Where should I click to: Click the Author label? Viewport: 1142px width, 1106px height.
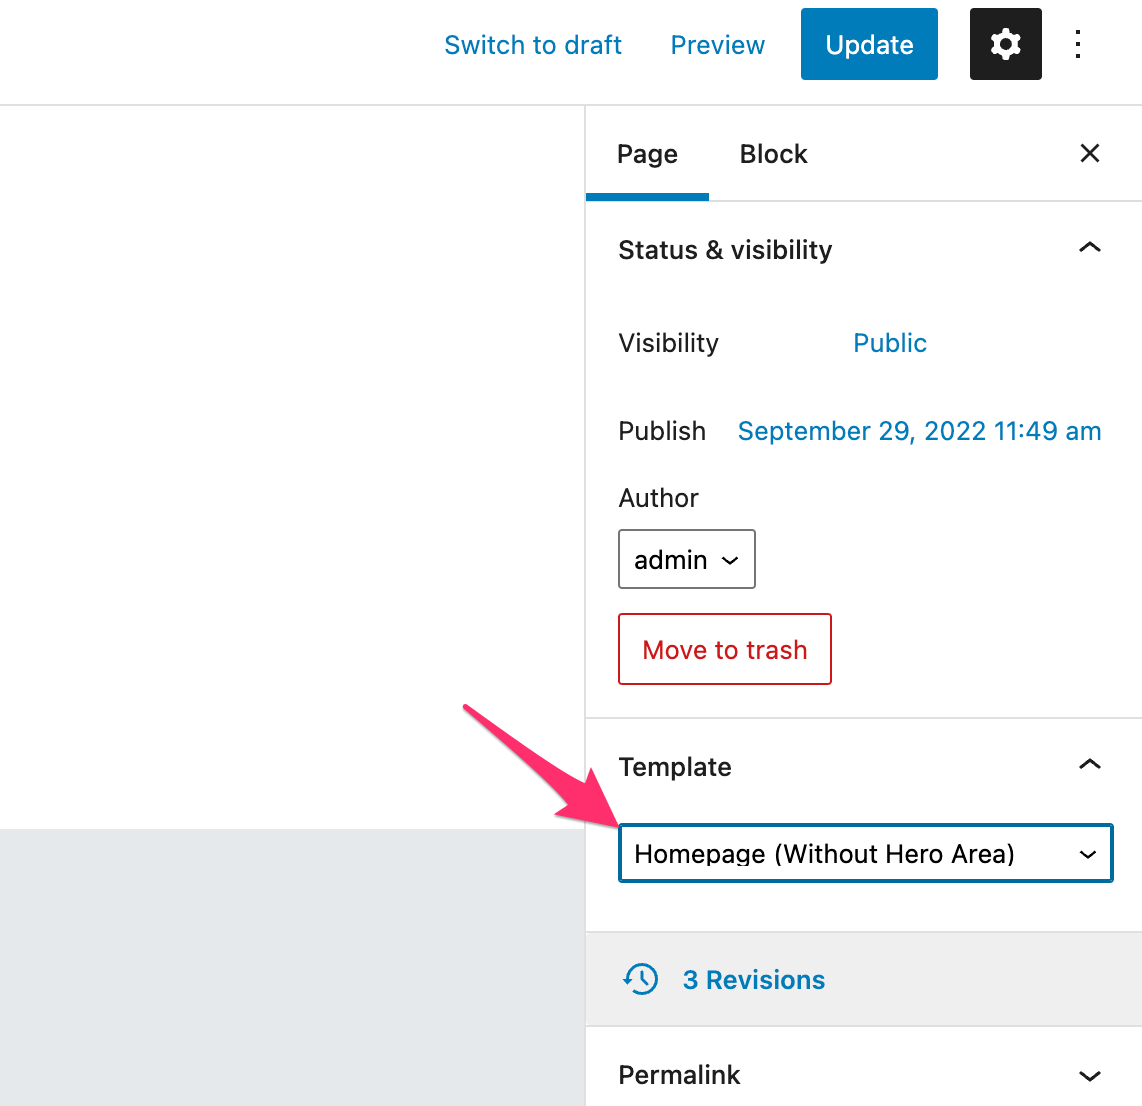658,498
